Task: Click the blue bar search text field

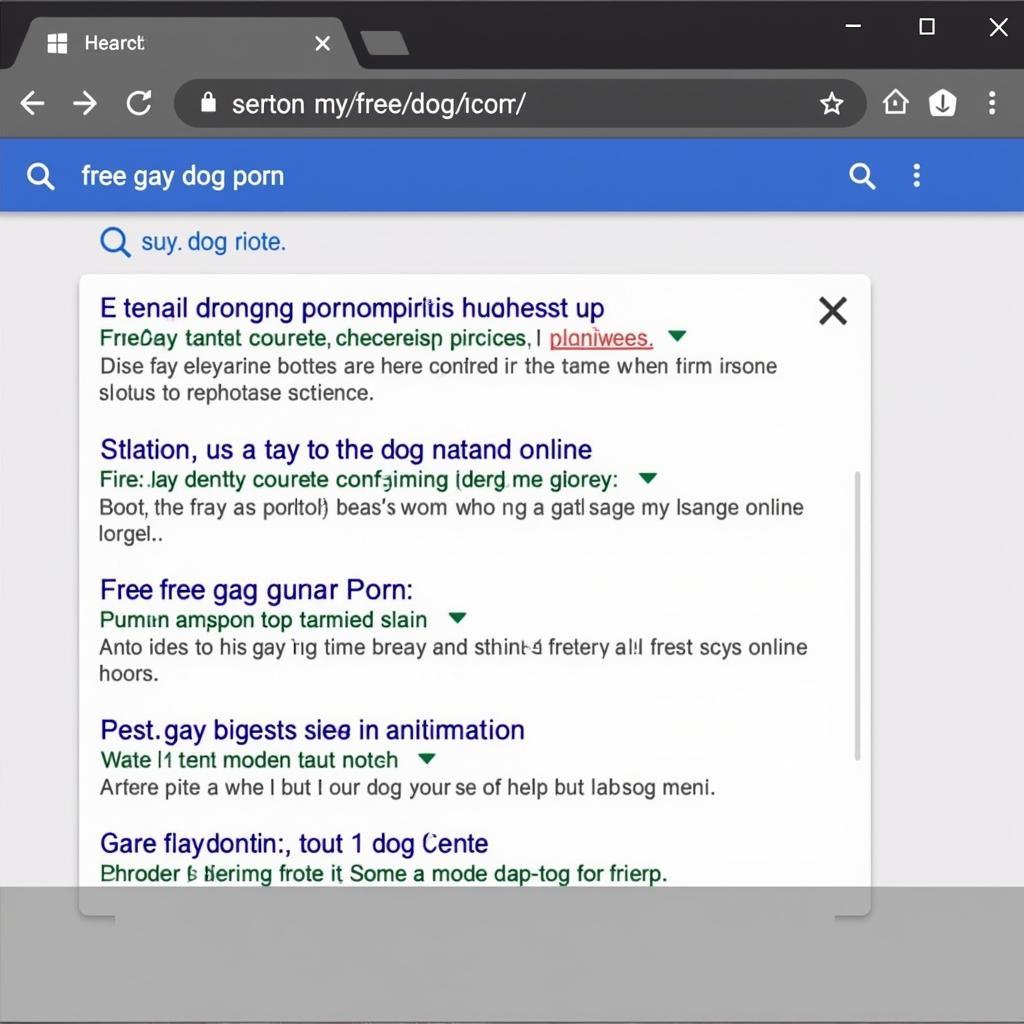Action: [451, 176]
